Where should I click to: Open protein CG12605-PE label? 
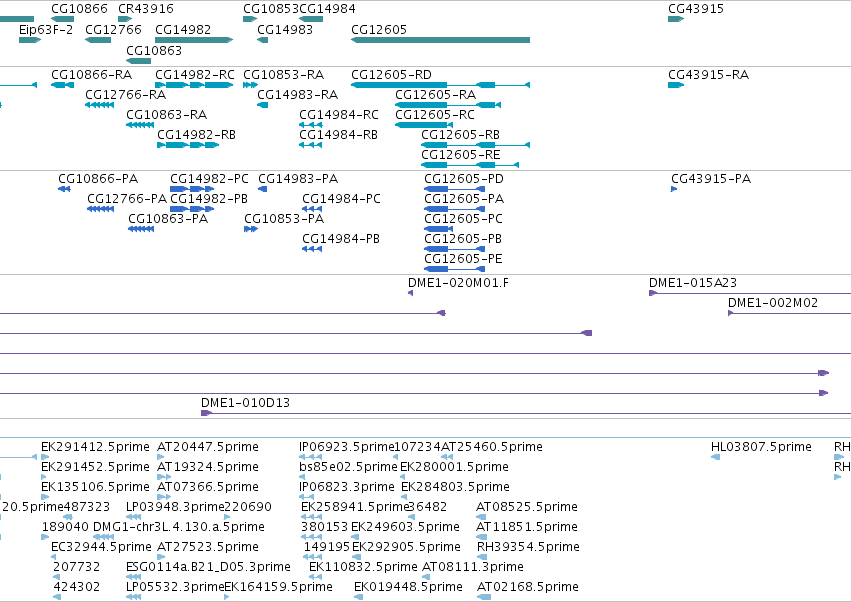pos(463,259)
